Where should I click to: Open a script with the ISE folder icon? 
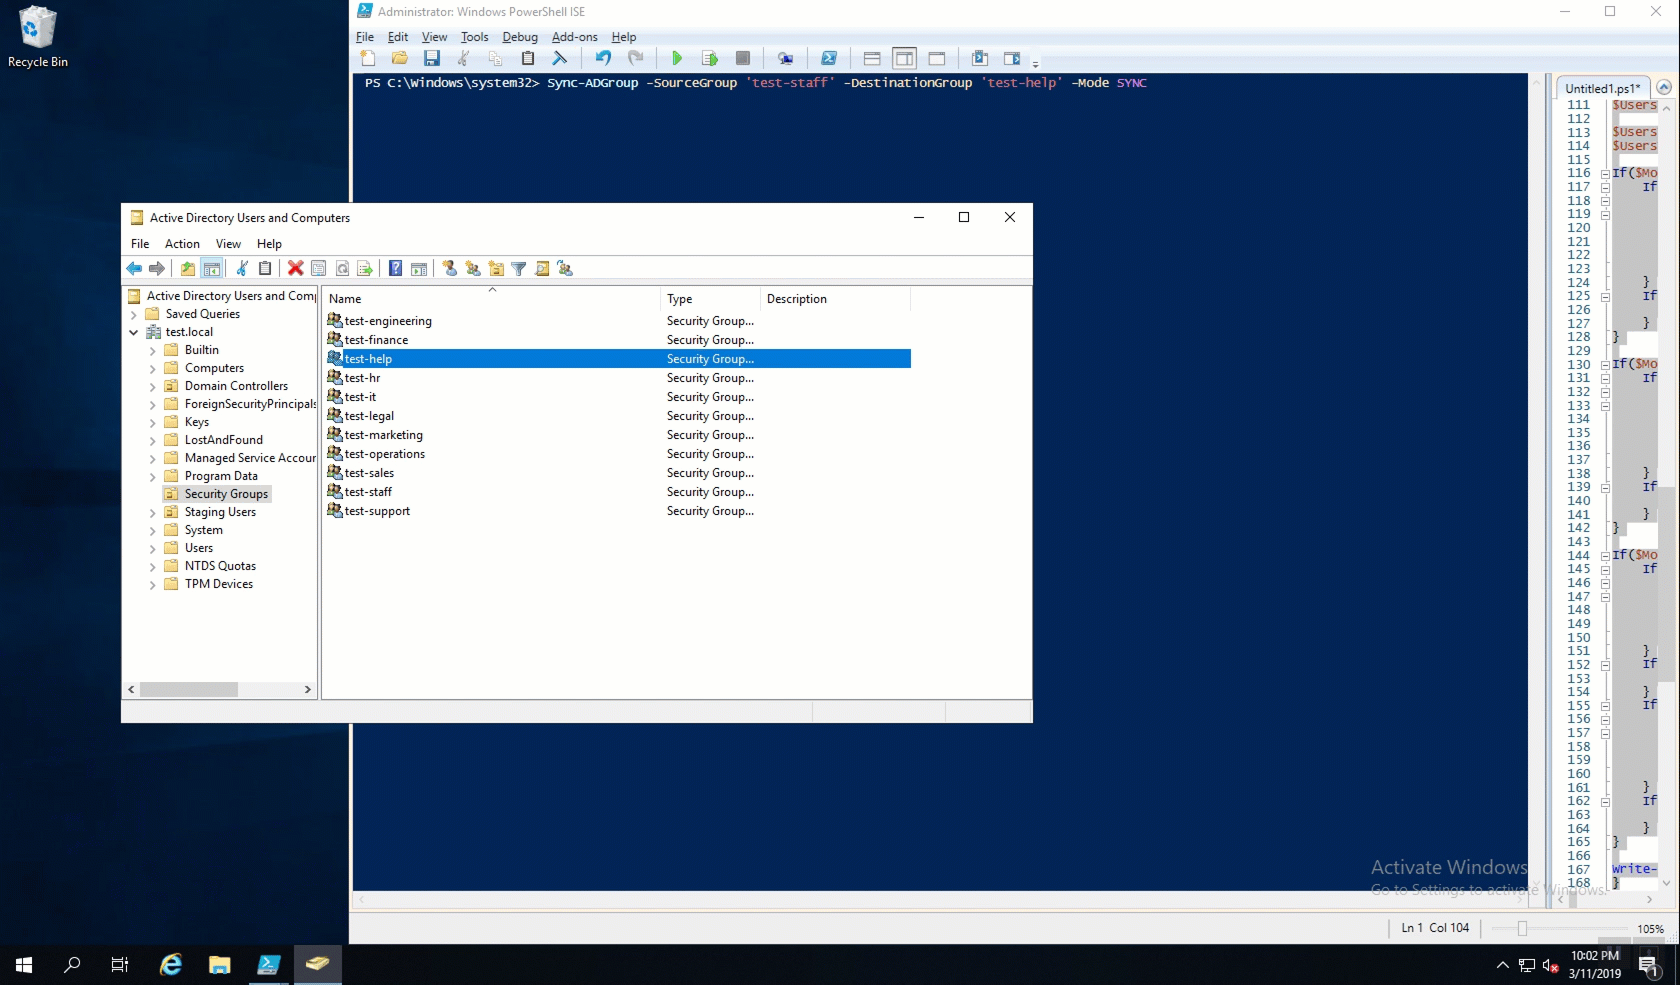tap(400, 58)
